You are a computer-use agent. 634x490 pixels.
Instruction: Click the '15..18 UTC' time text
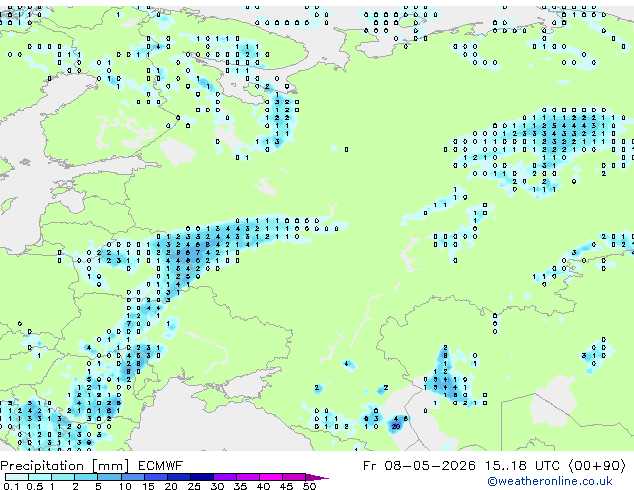click(x=522, y=466)
